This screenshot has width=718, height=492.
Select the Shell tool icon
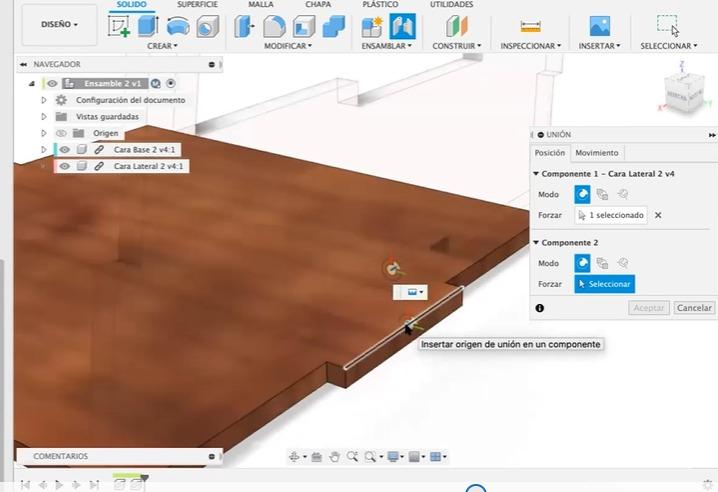304,26
